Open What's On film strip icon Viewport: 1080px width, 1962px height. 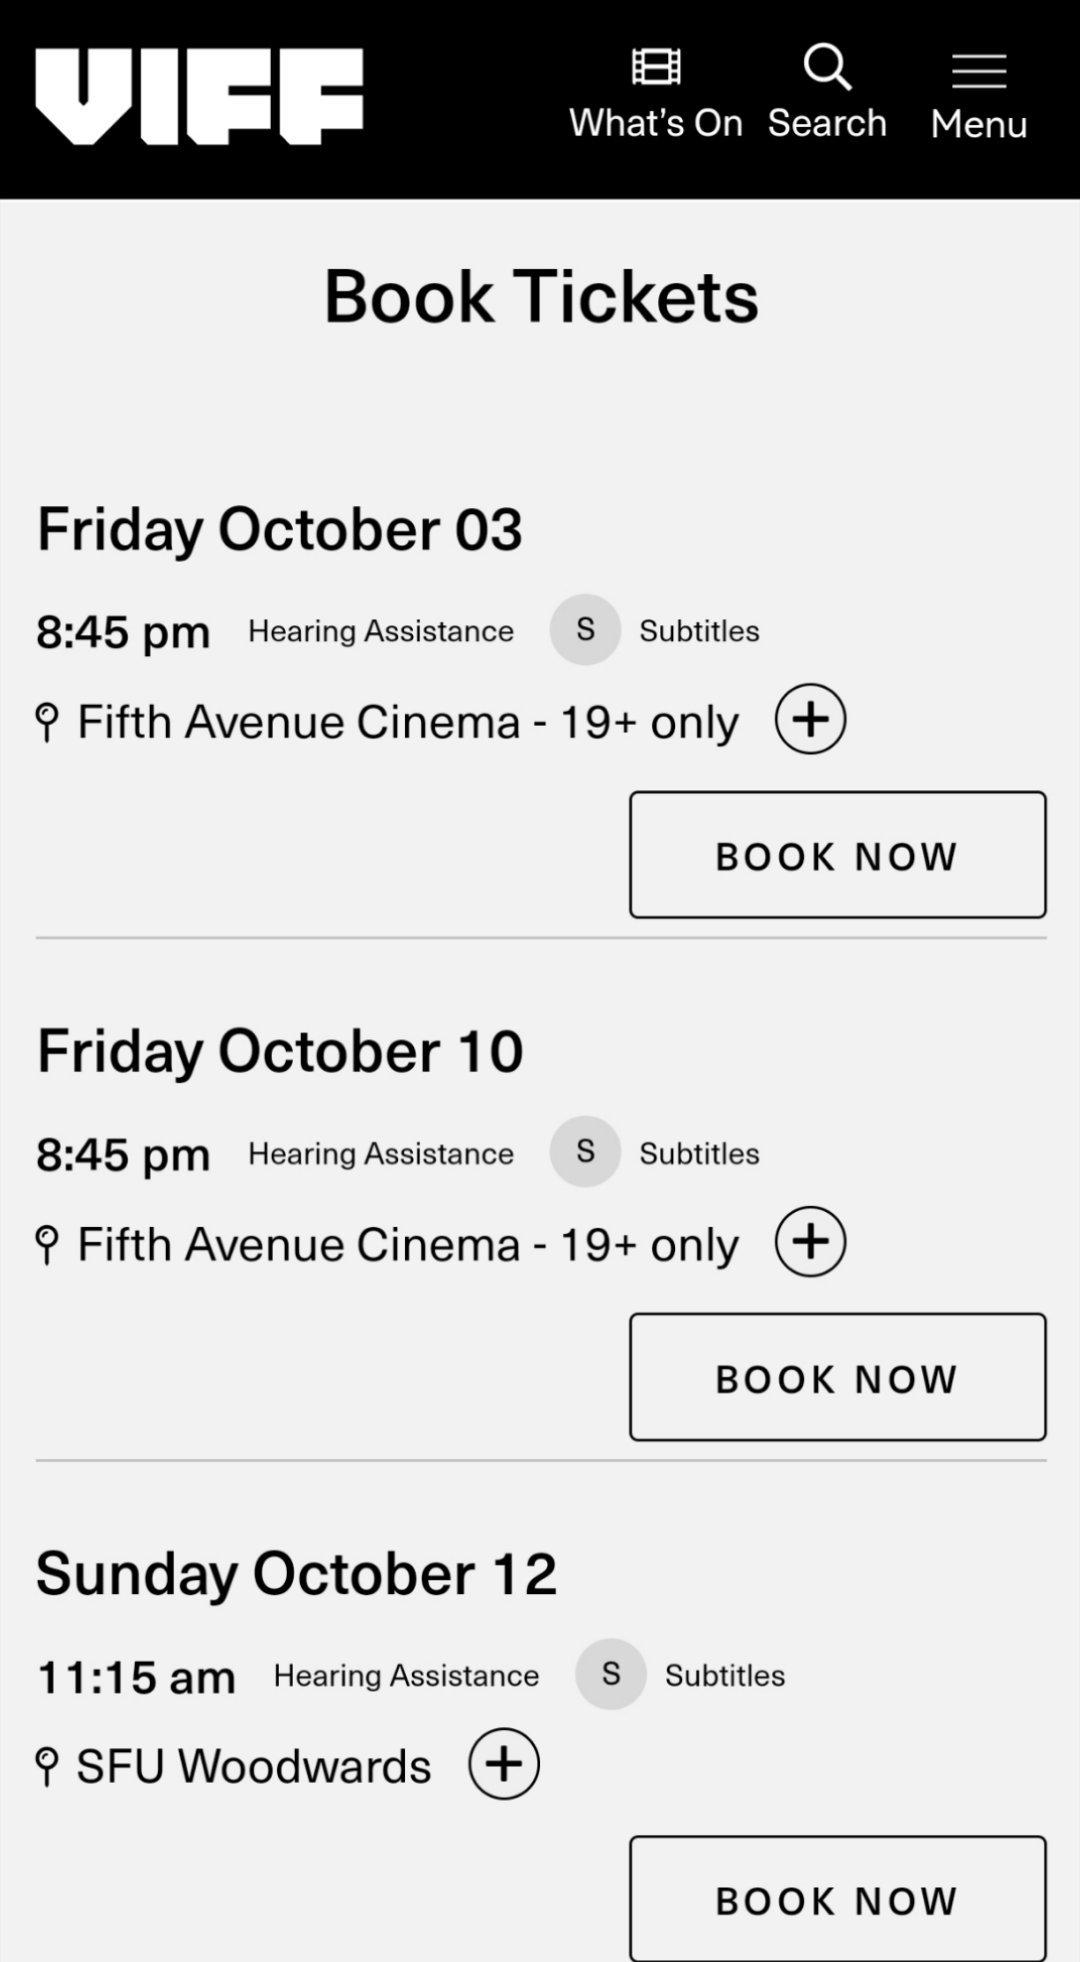point(656,67)
